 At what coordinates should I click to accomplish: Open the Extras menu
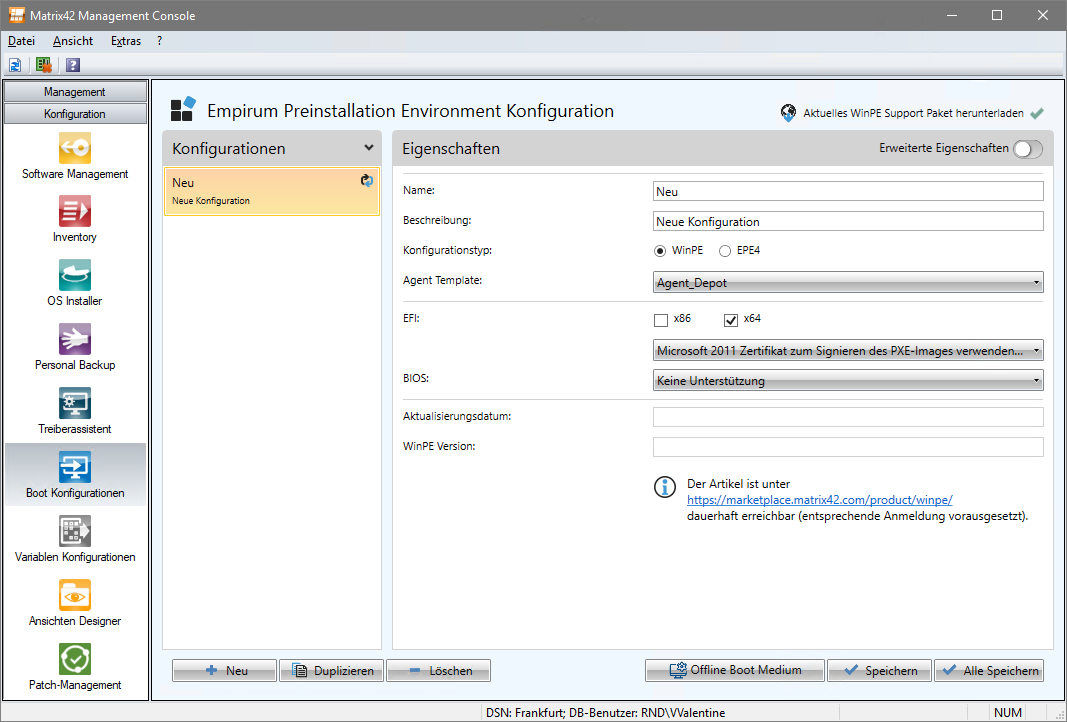point(125,41)
